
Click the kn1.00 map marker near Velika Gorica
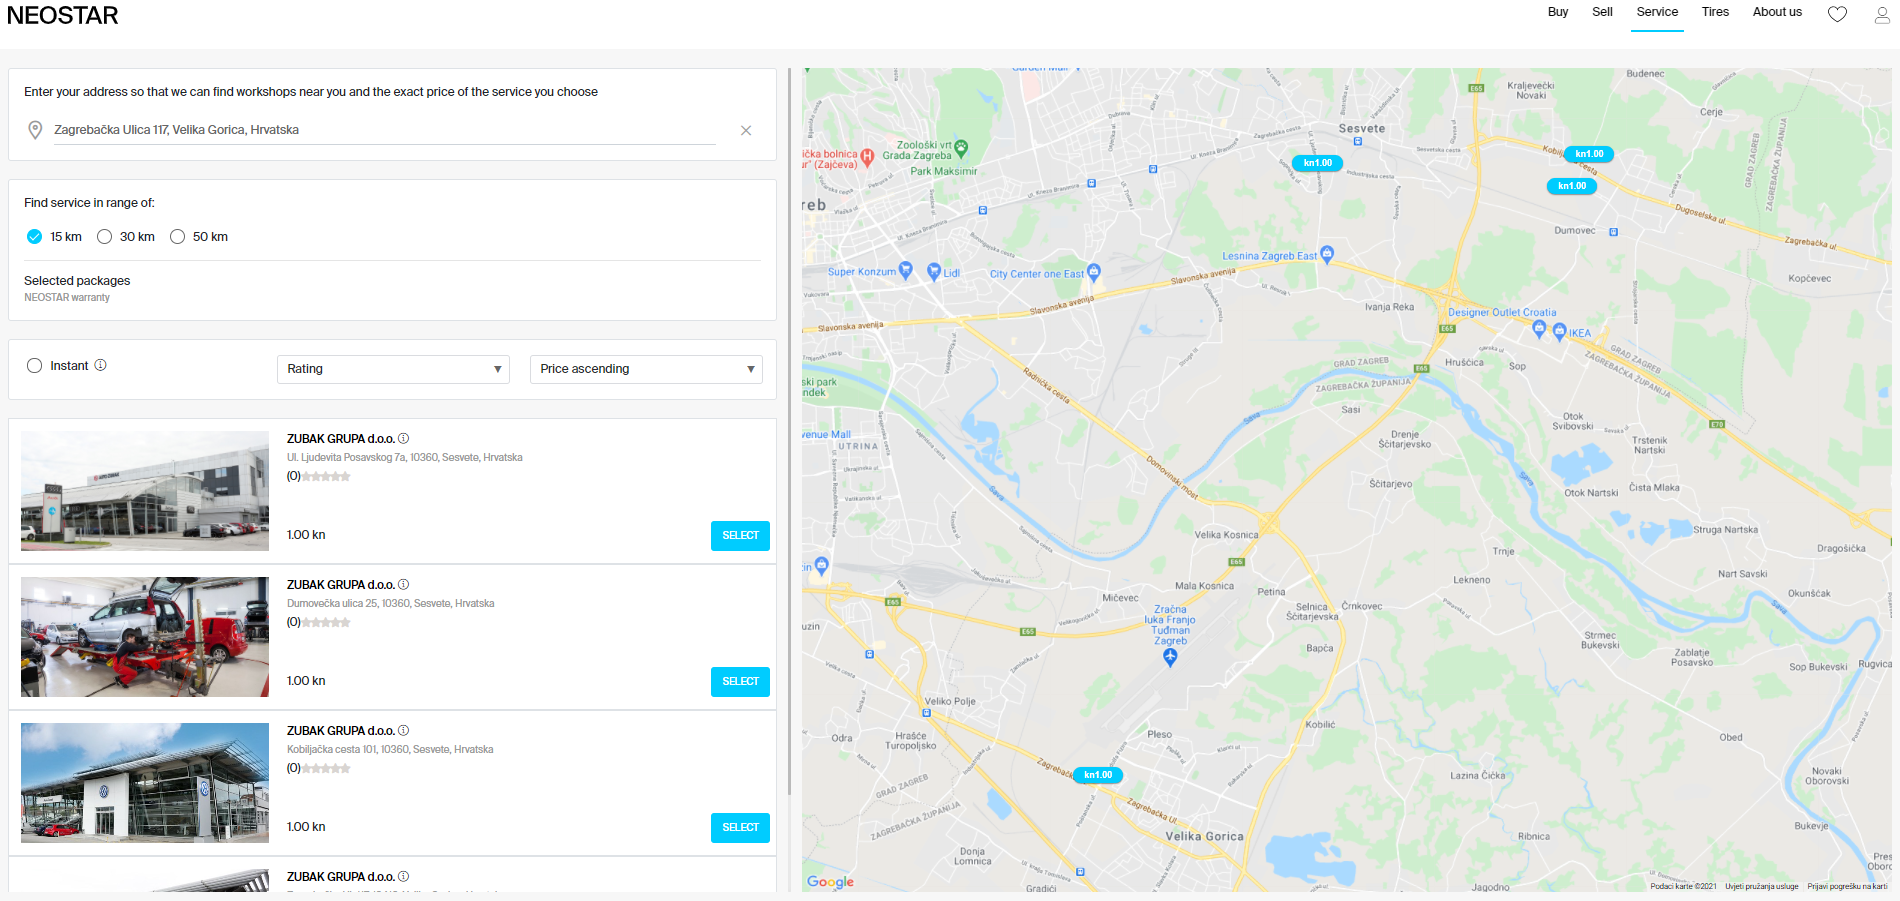[x=1098, y=774]
